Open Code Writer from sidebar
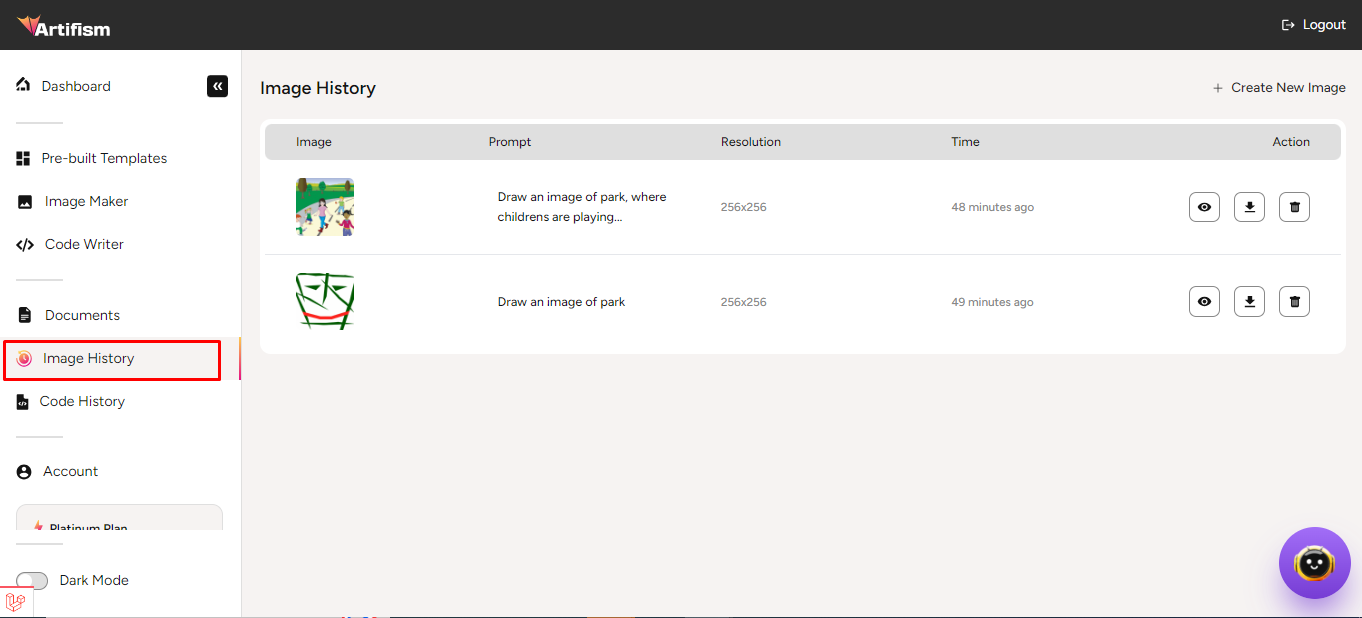1362x618 pixels. click(84, 244)
